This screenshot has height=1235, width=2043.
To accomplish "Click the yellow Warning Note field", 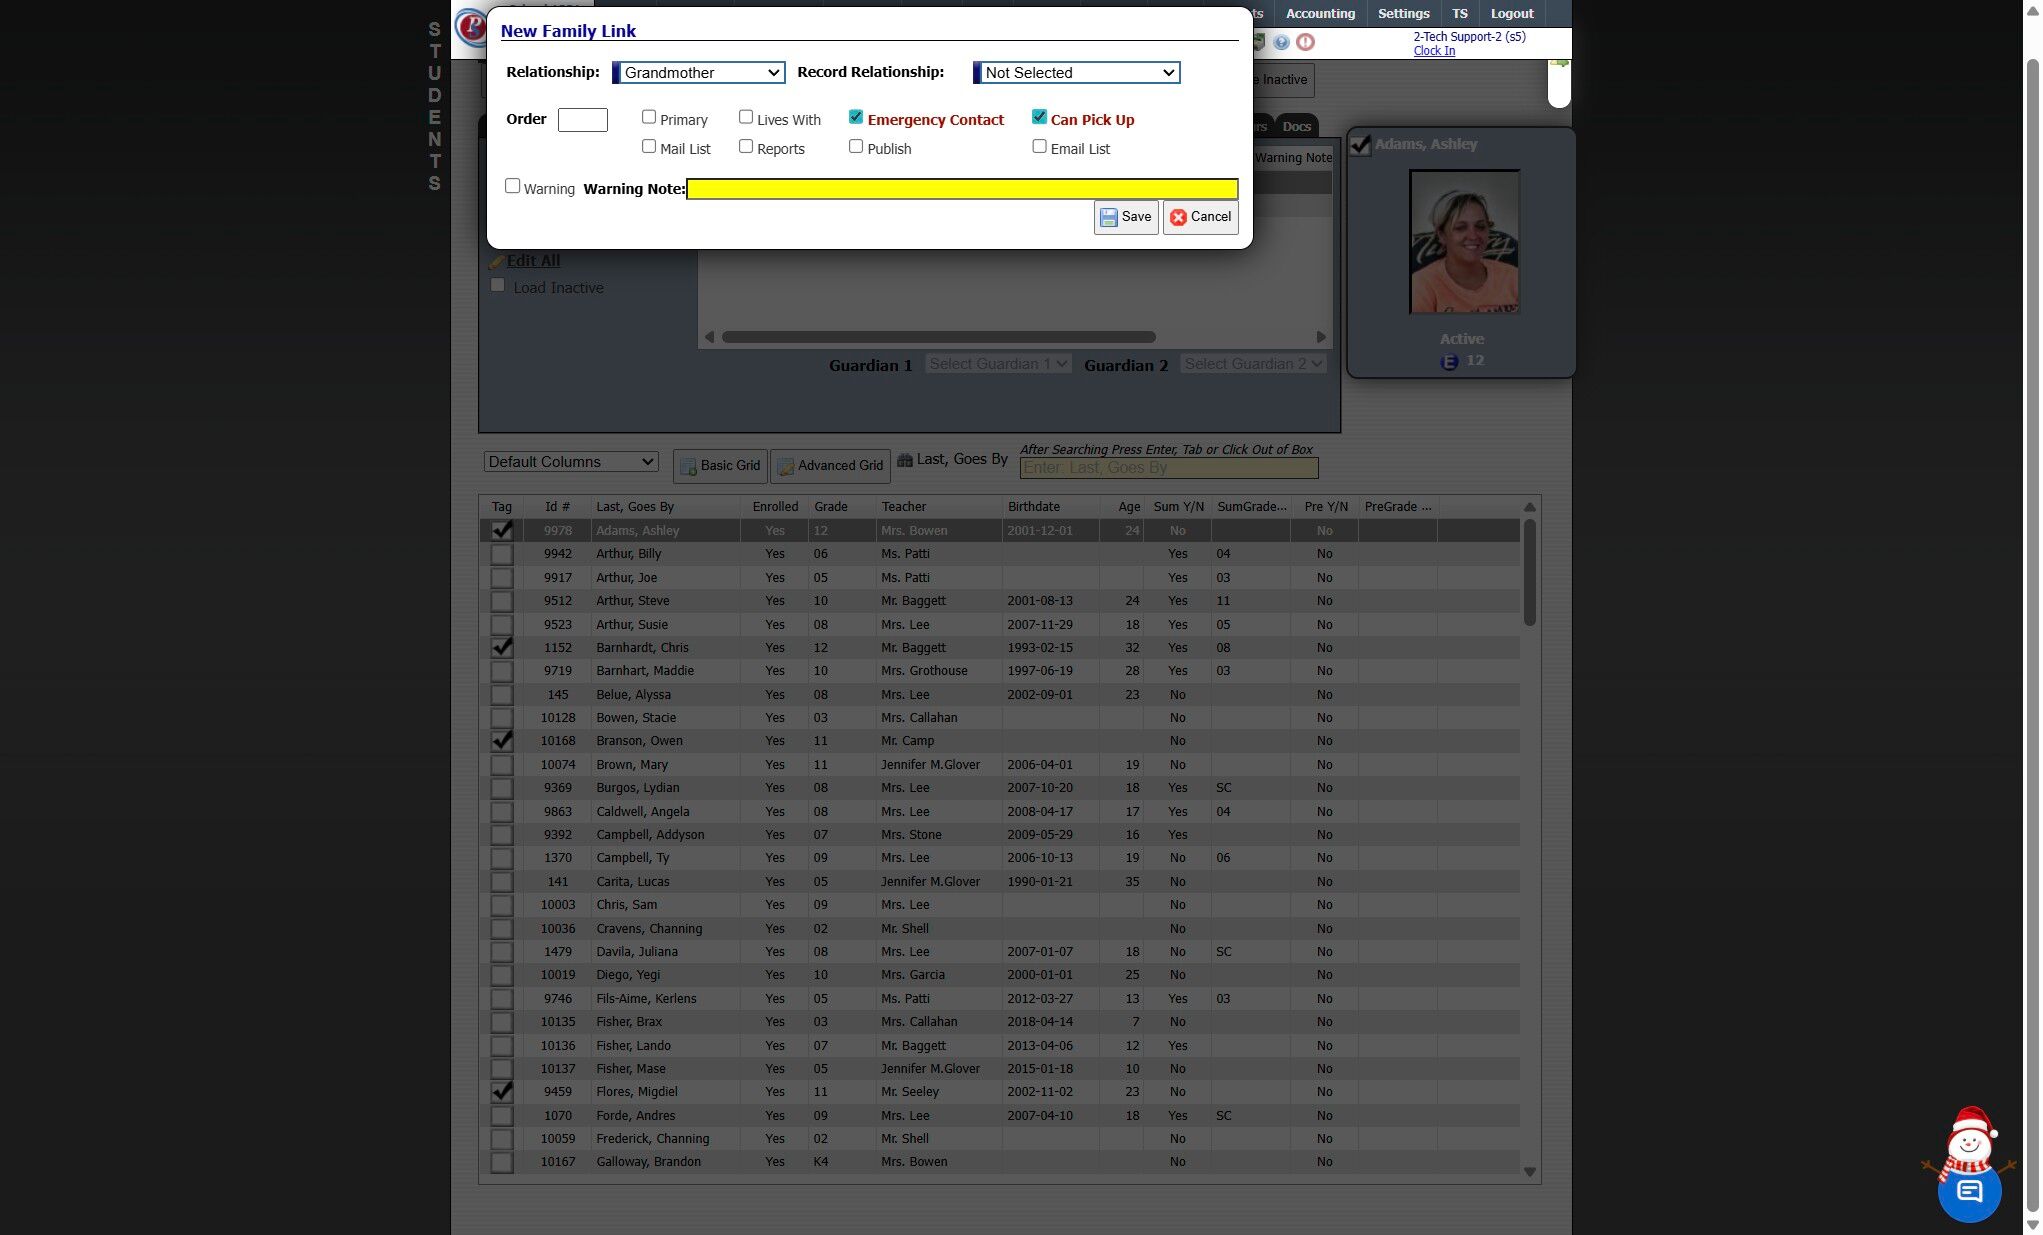I will point(962,189).
